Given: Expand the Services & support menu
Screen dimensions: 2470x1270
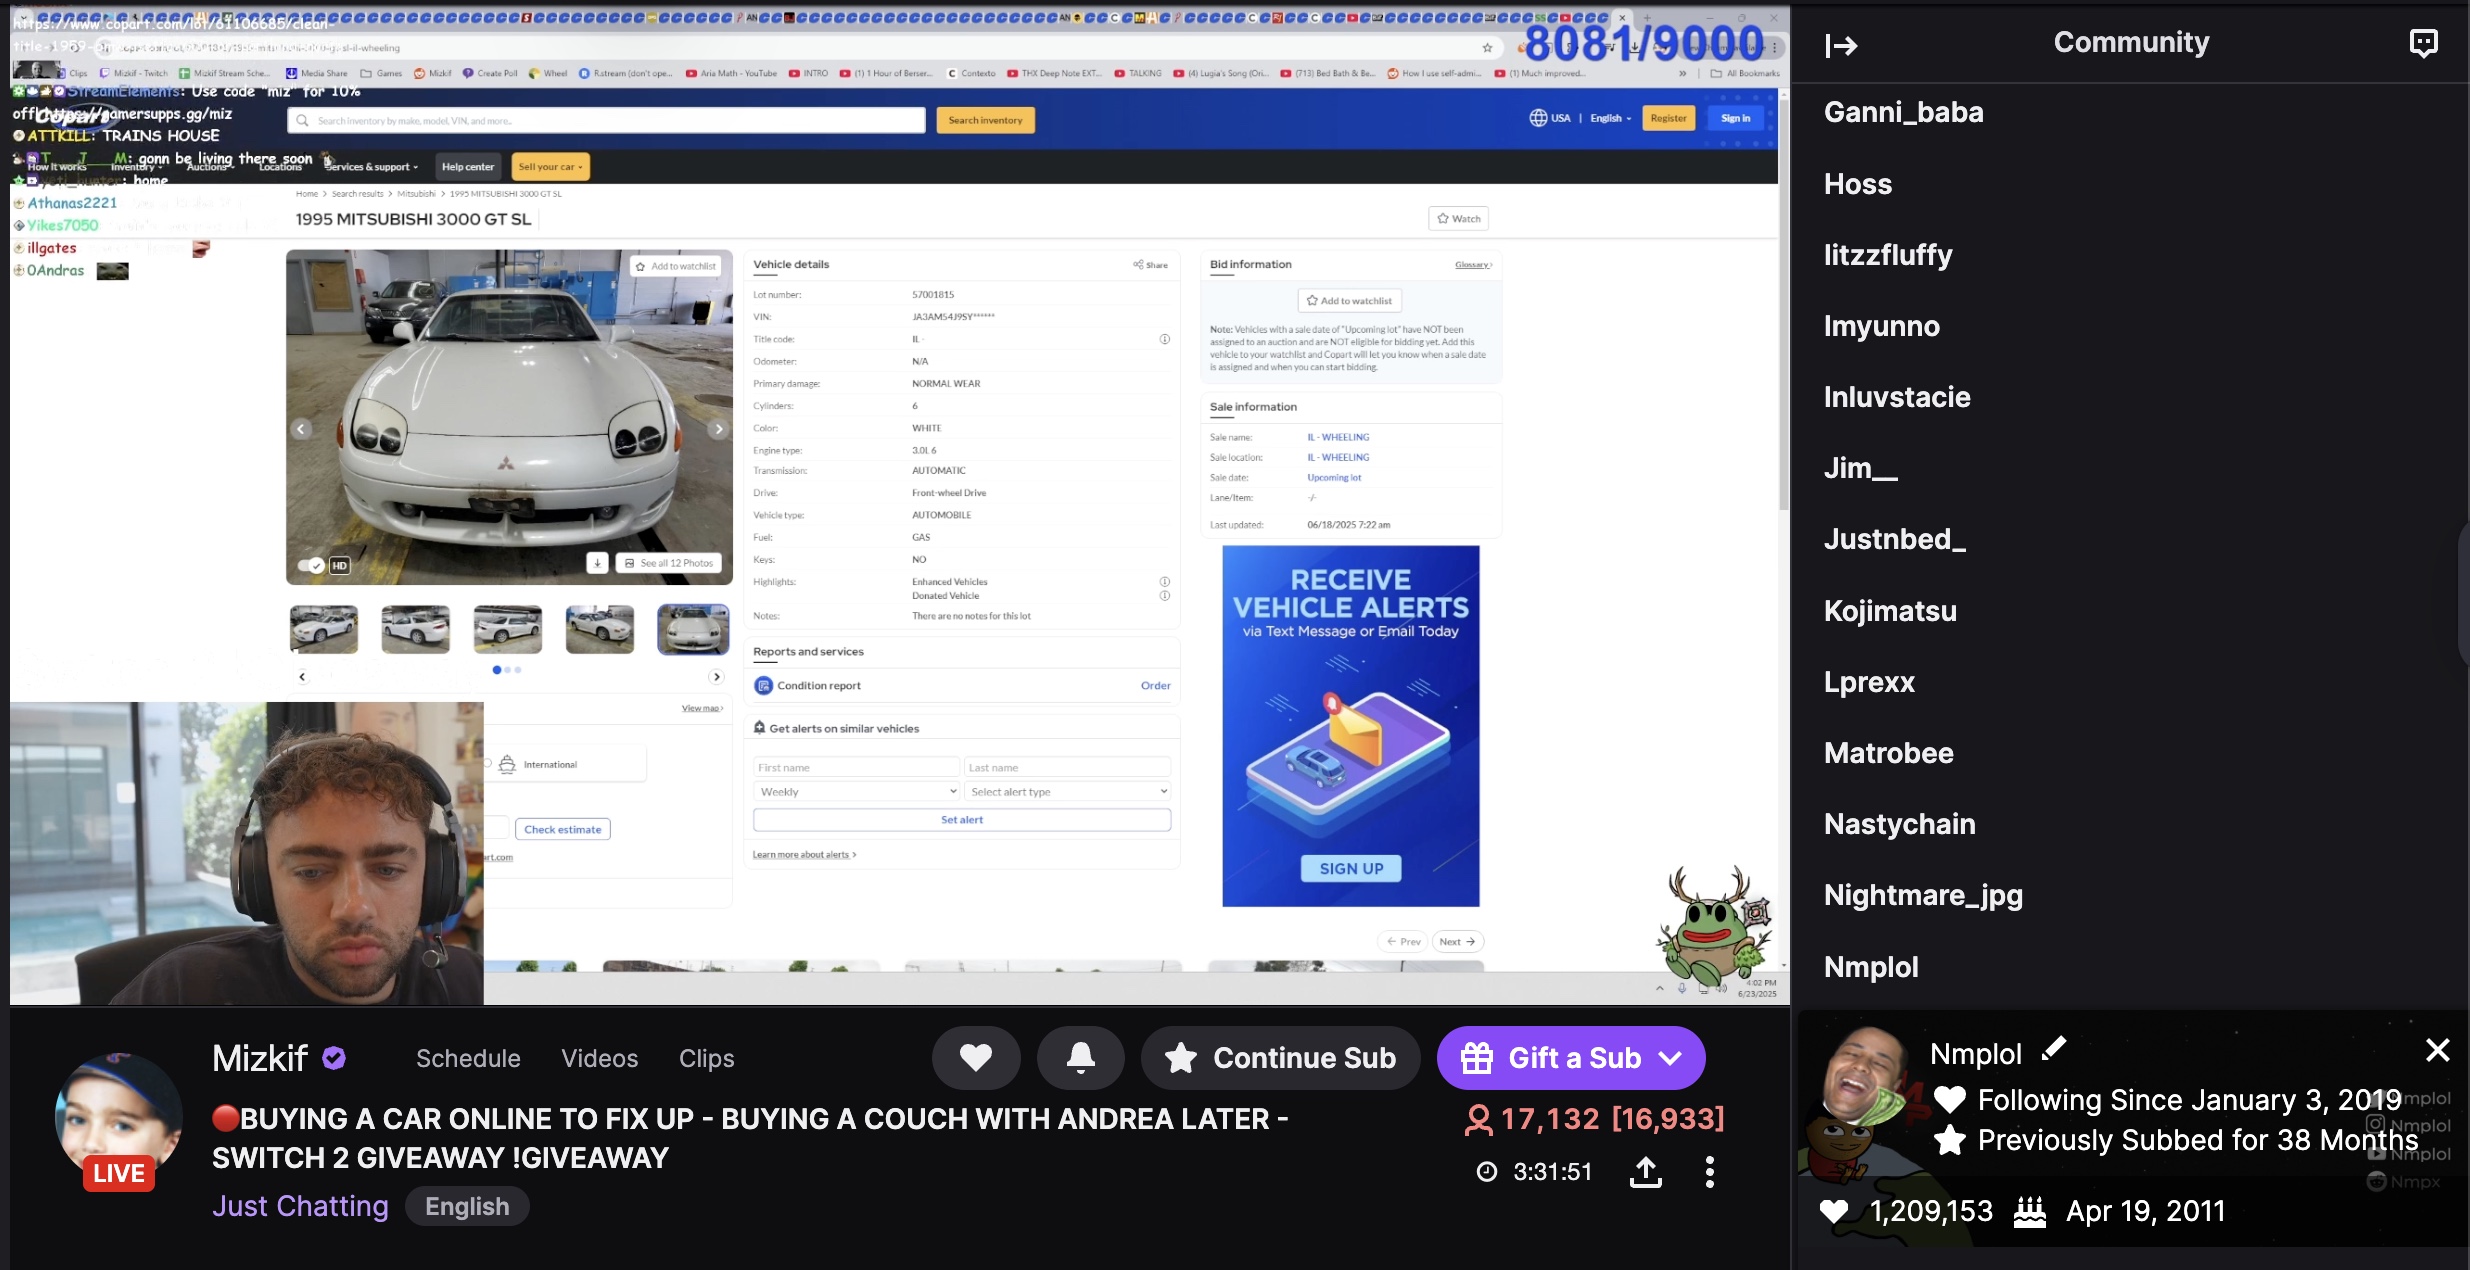Looking at the screenshot, I should pyautogui.click(x=372, y=167).
